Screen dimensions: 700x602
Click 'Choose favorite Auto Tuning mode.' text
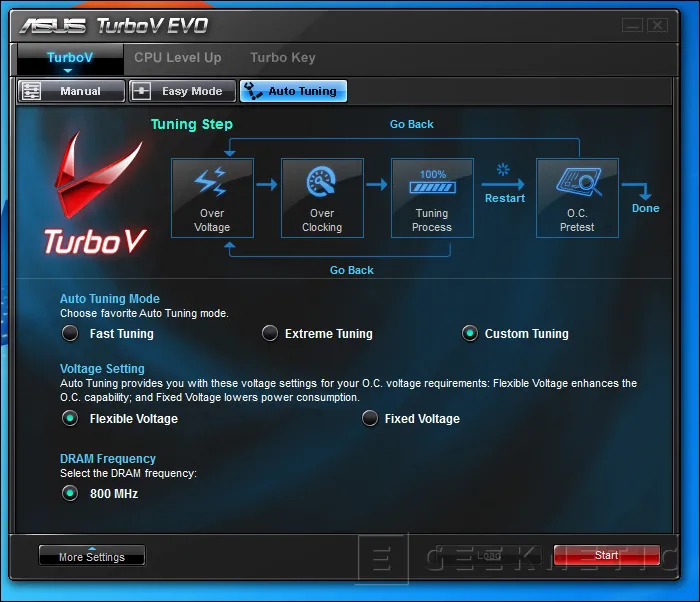tap(144, 314)
